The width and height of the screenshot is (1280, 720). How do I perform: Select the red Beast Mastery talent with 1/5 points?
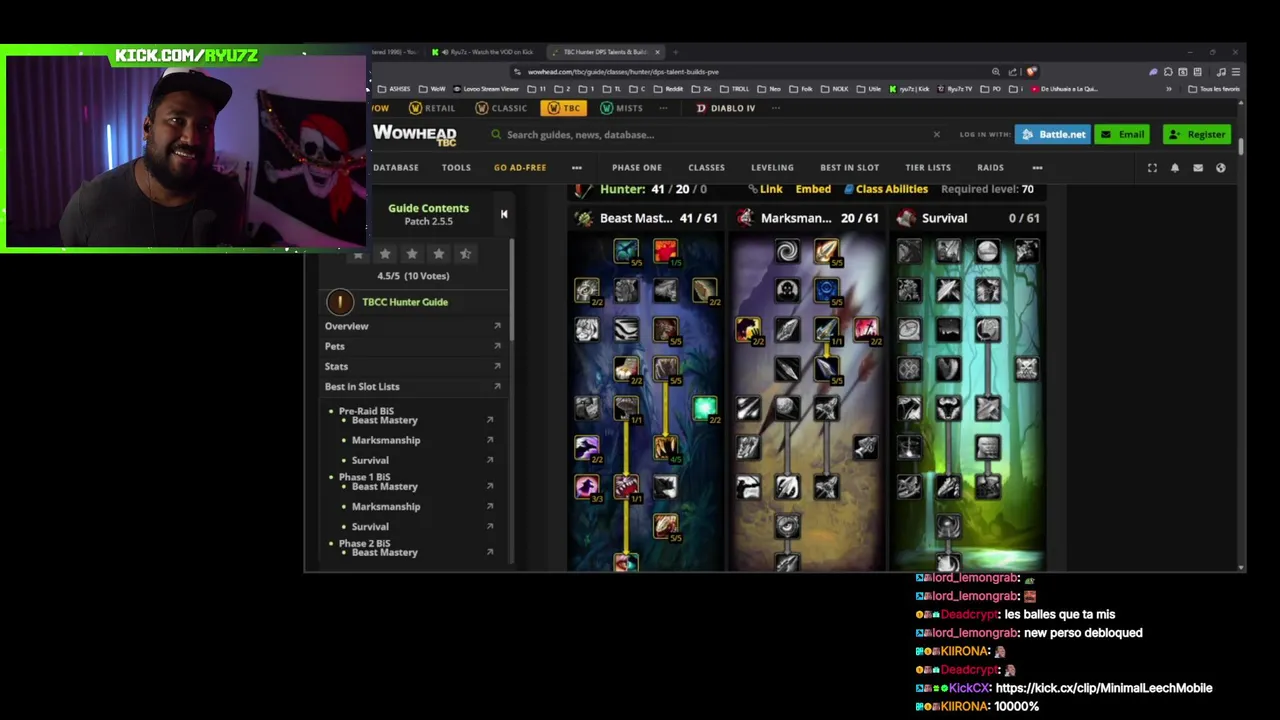(665, 251)
